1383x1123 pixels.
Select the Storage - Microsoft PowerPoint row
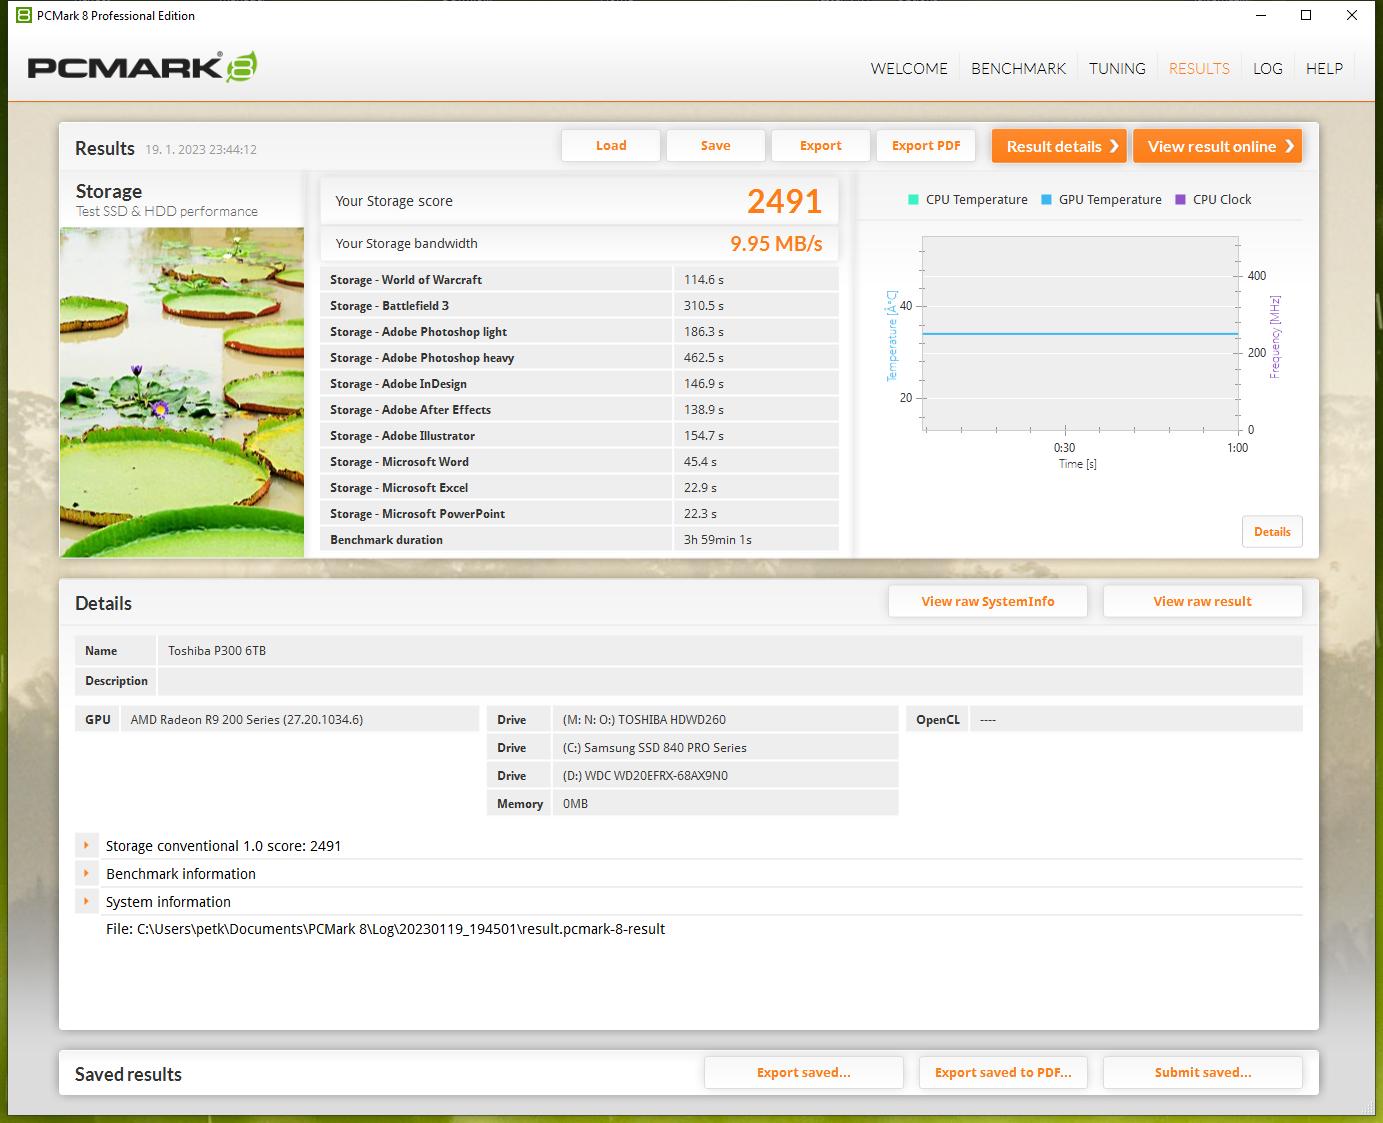point(579,514)
